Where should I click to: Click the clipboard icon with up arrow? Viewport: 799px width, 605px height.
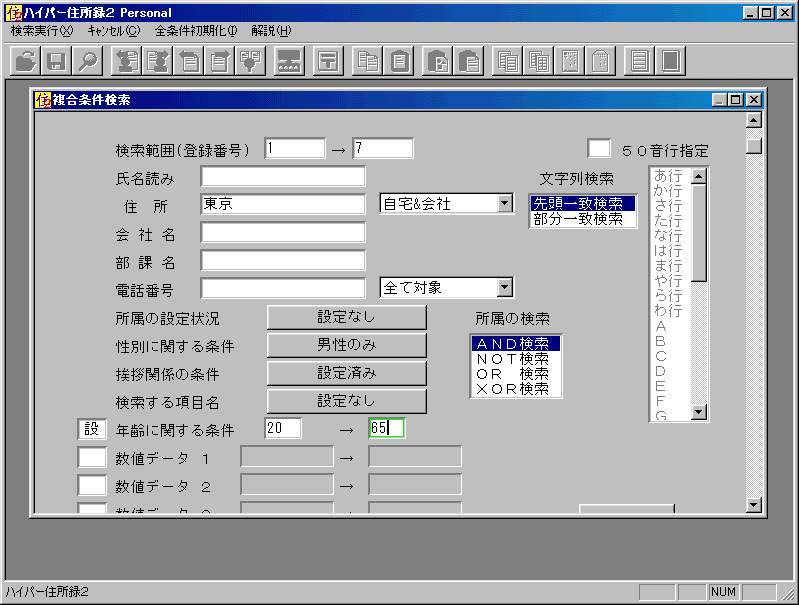coord(437,61)
